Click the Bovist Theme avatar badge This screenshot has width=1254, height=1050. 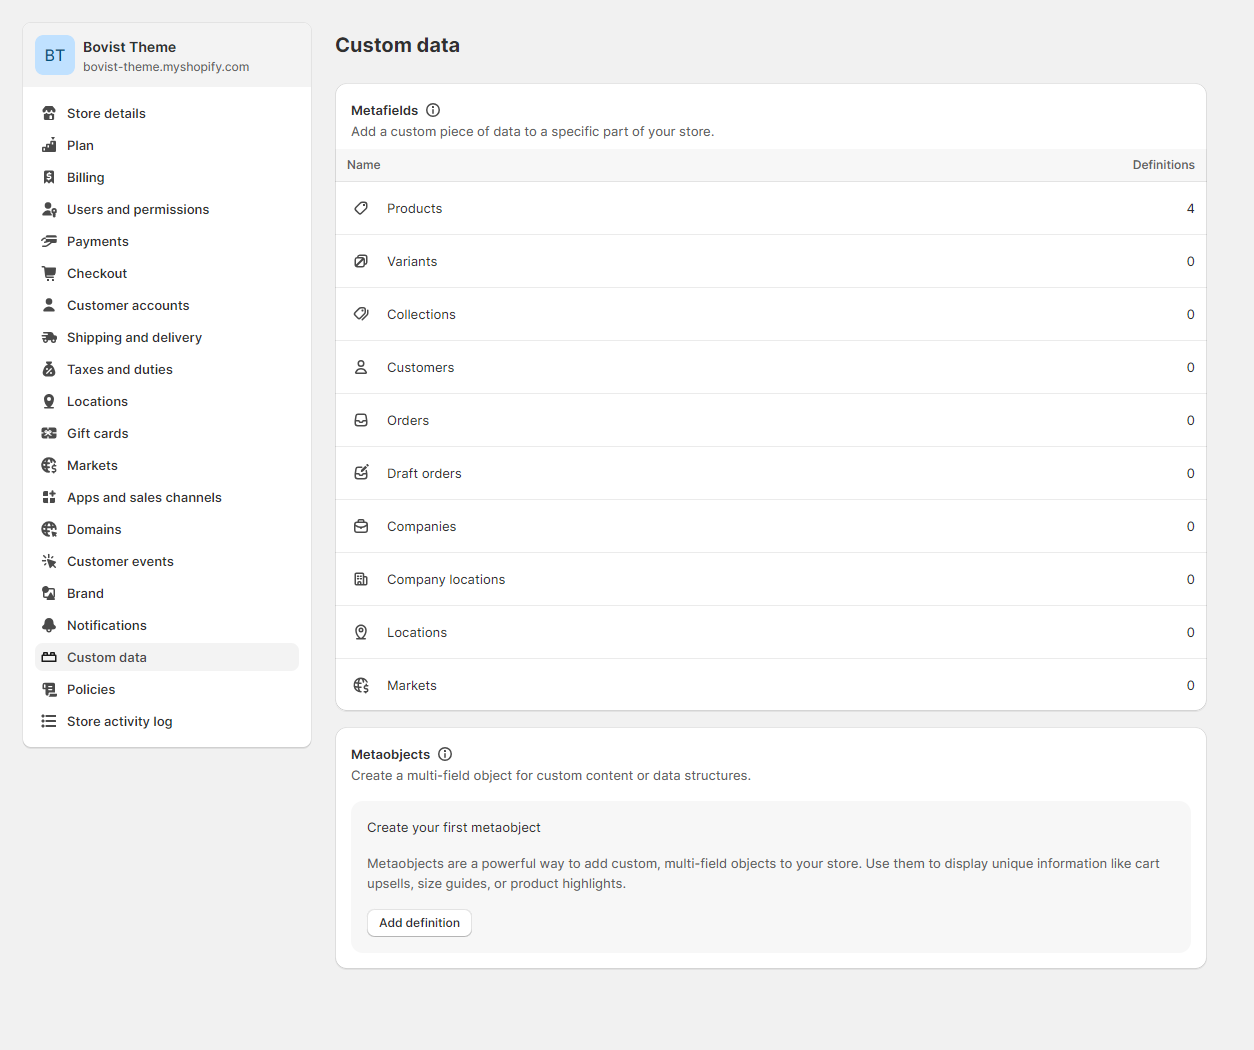click(55, 55)
